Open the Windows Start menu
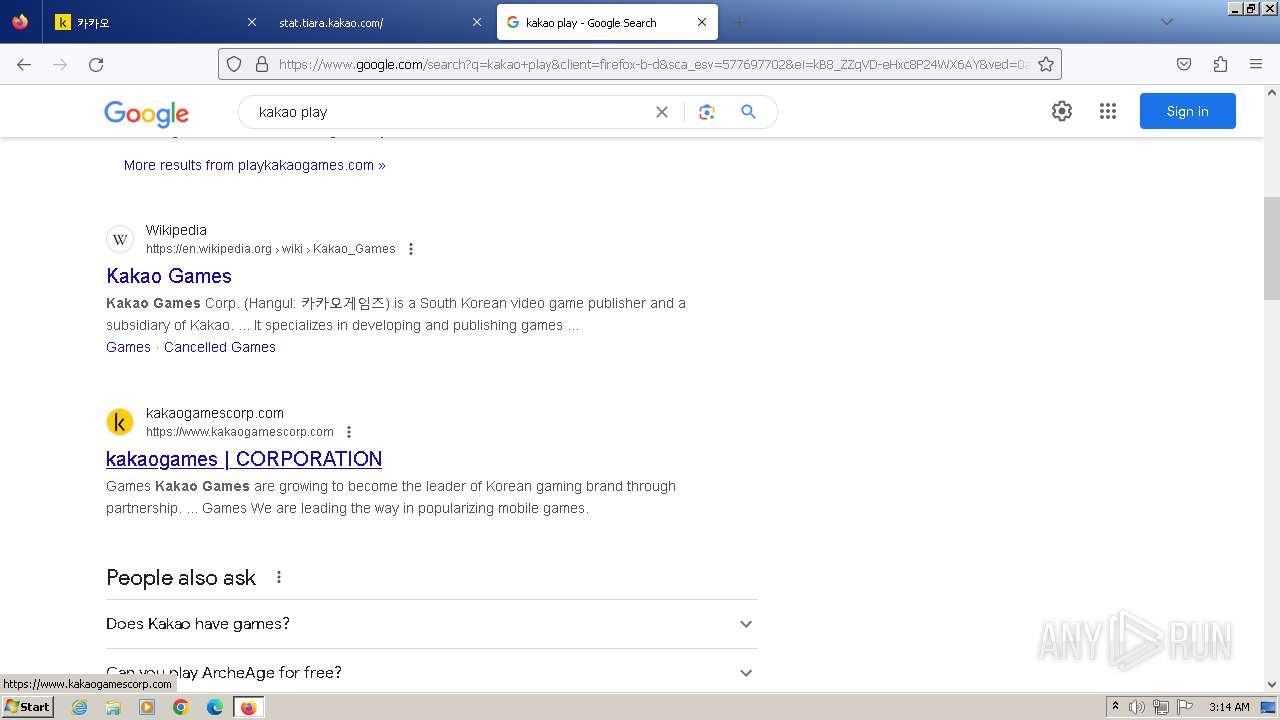 (27, 706)
